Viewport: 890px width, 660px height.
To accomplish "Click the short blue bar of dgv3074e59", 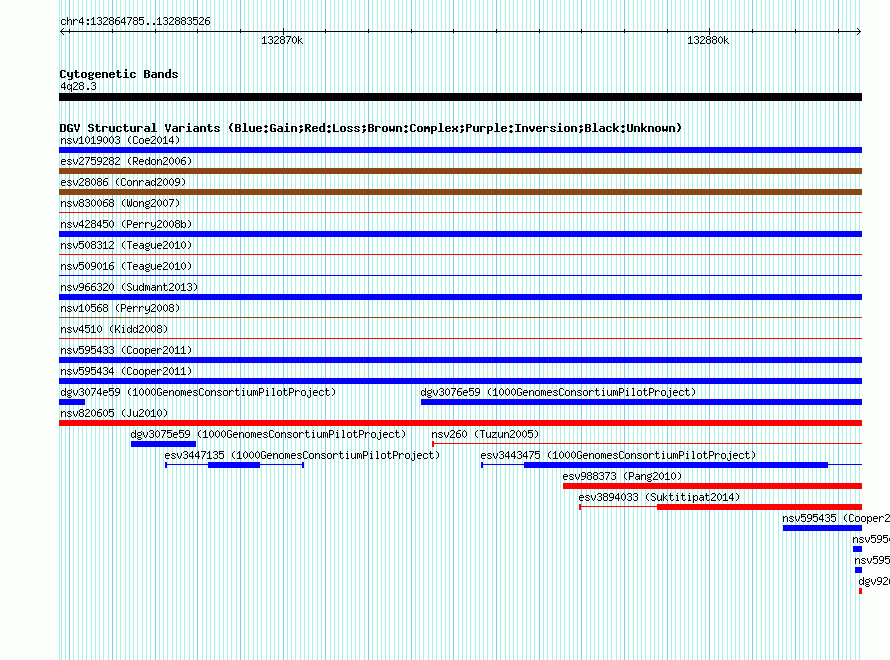I will tap(72, 402).
